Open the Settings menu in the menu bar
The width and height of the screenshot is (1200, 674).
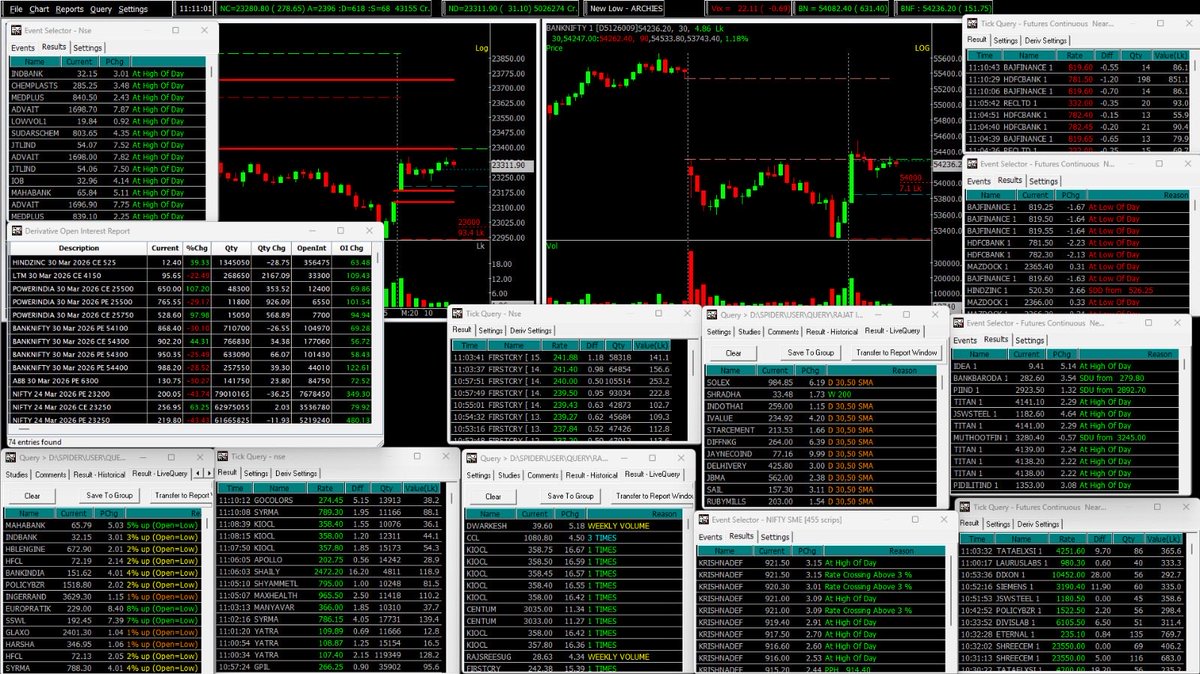[133, 8]
